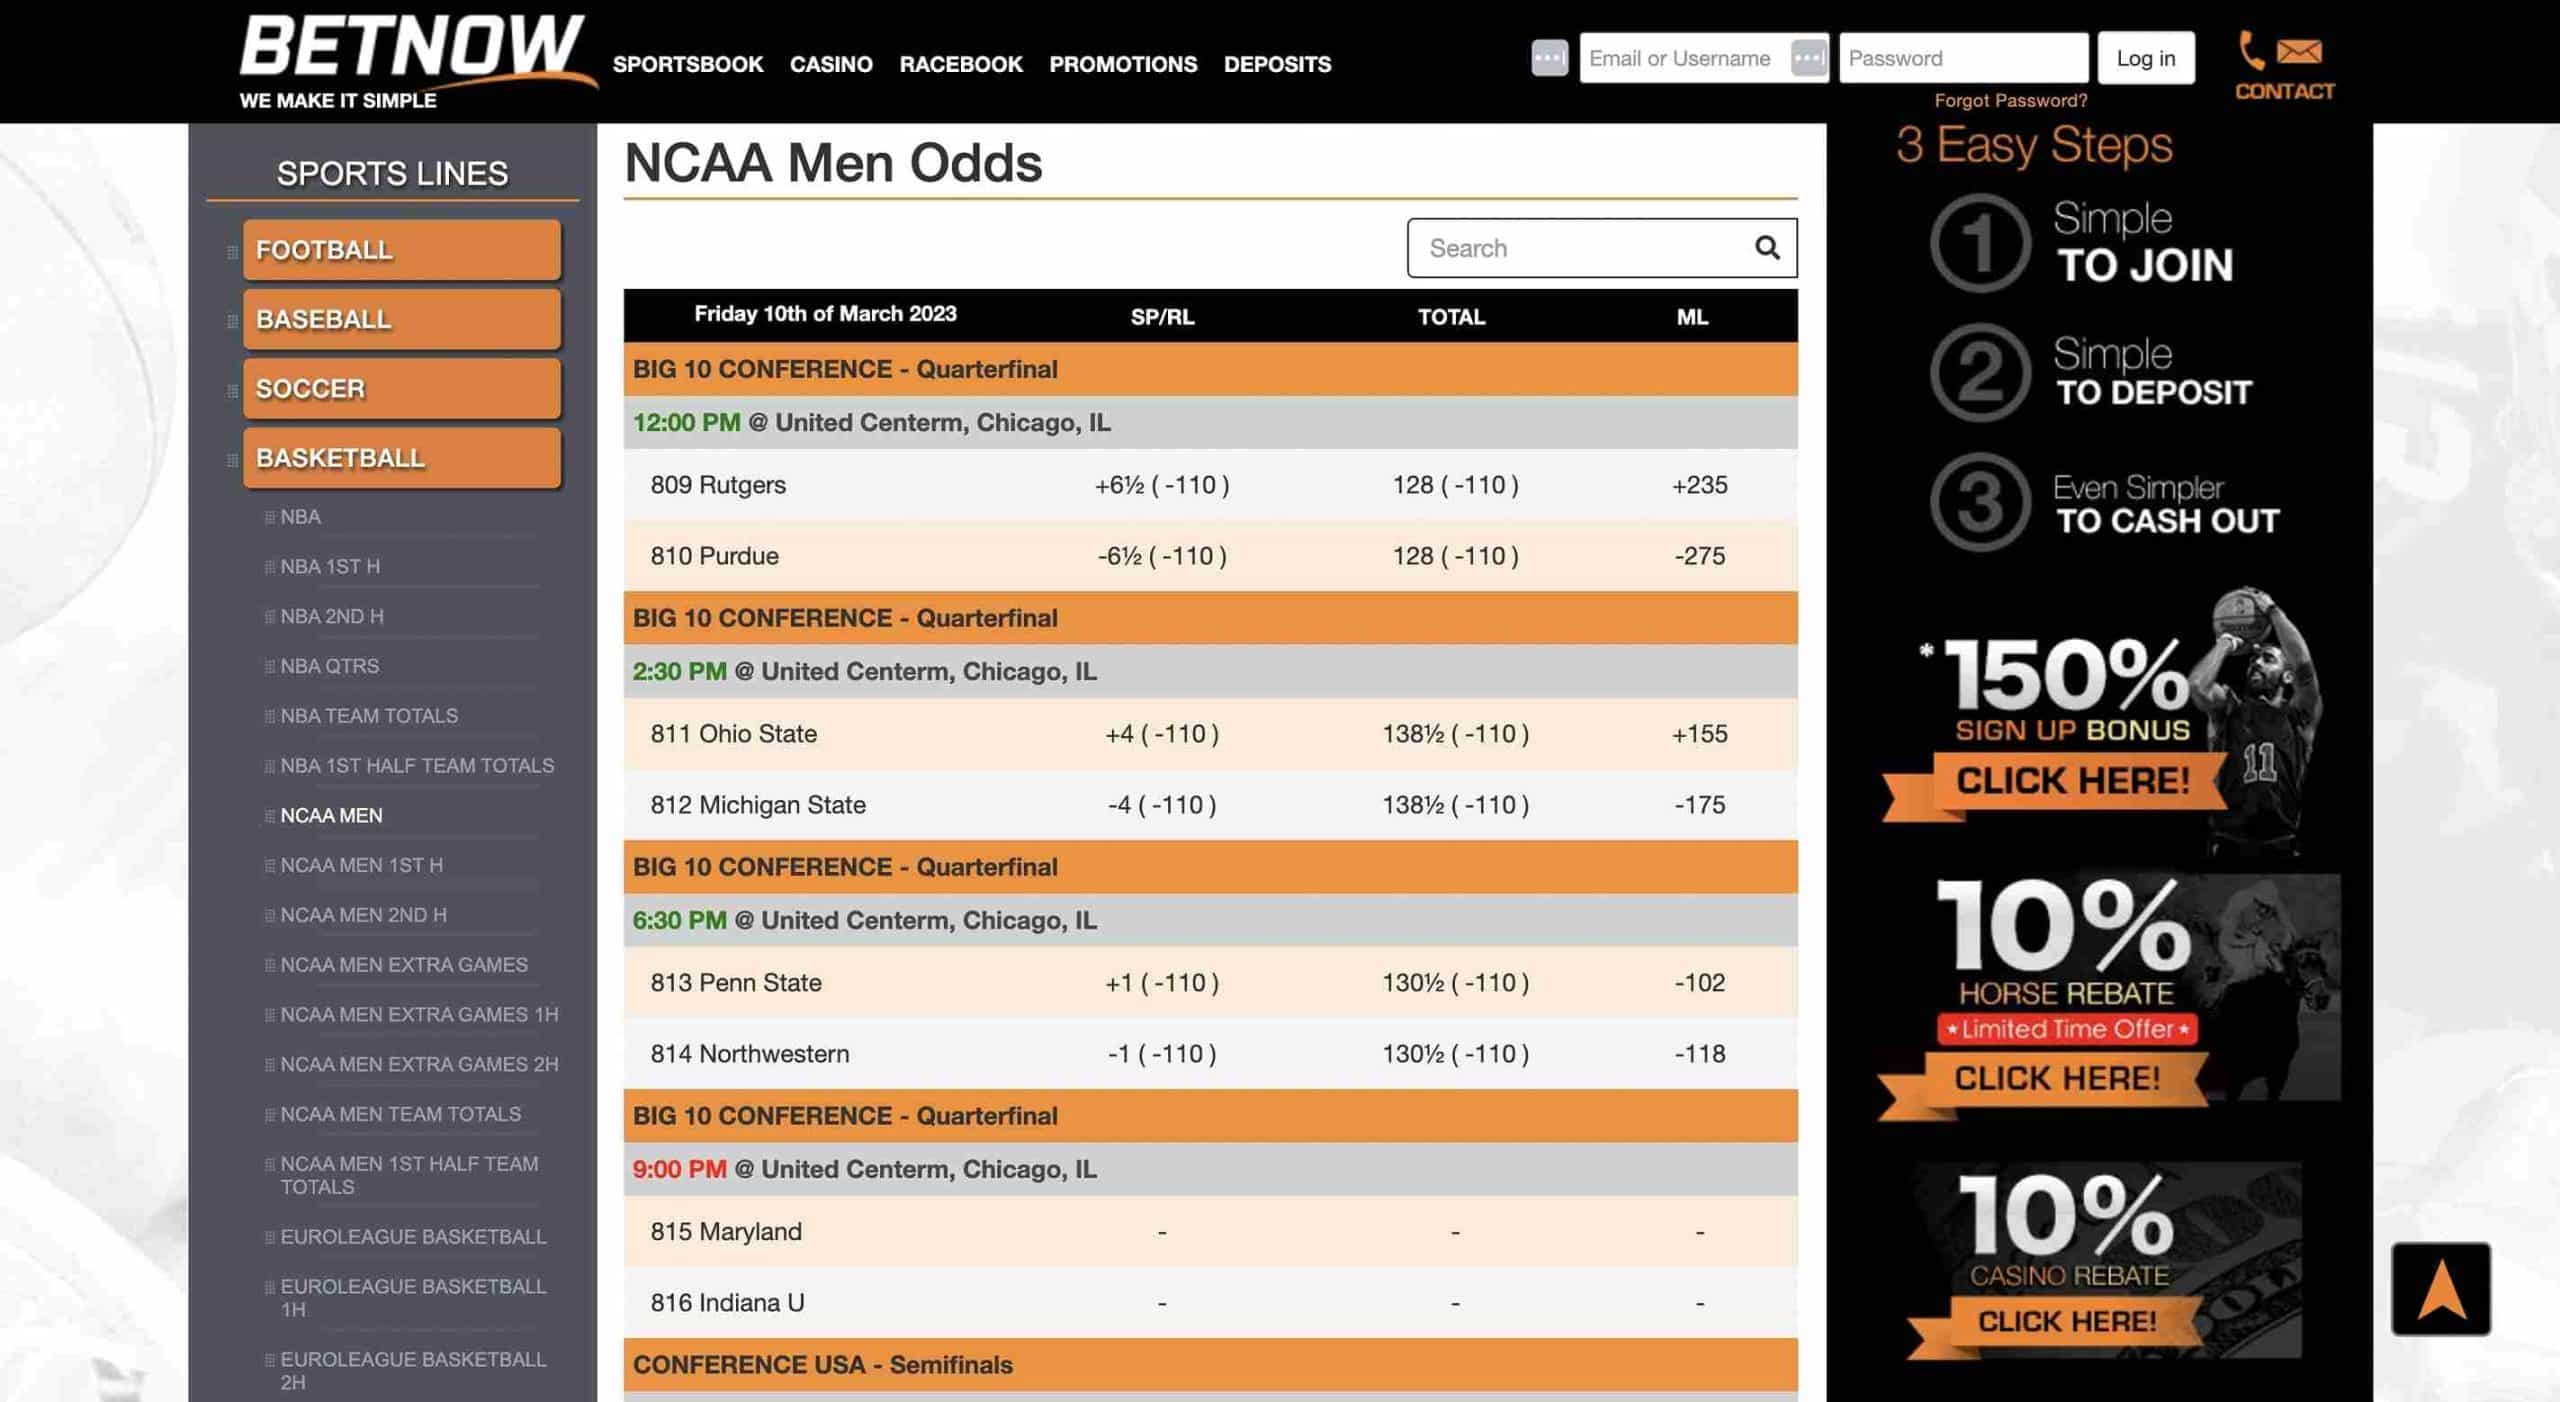The image size is (2560, 1402).
Task: Select Purdue -275 moneyline
Action: pos(1699,556)
